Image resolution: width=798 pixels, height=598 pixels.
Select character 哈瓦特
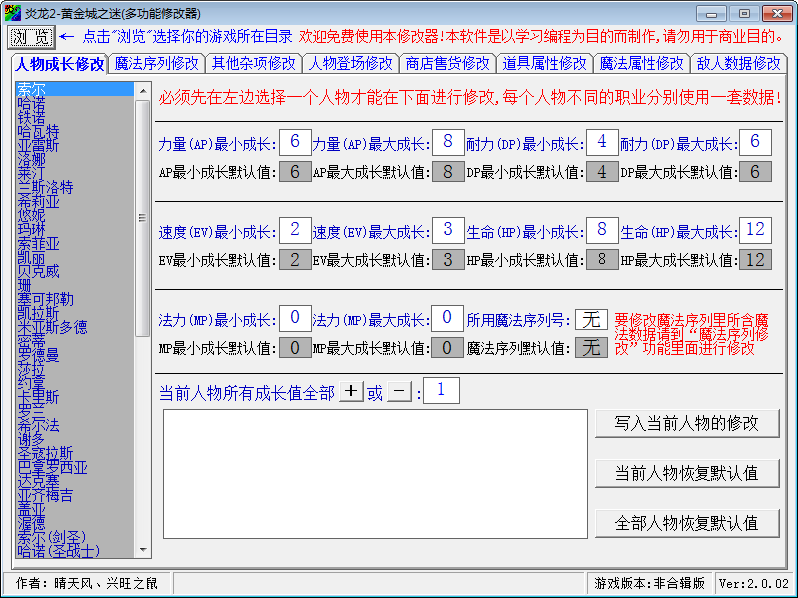[75, 132]
